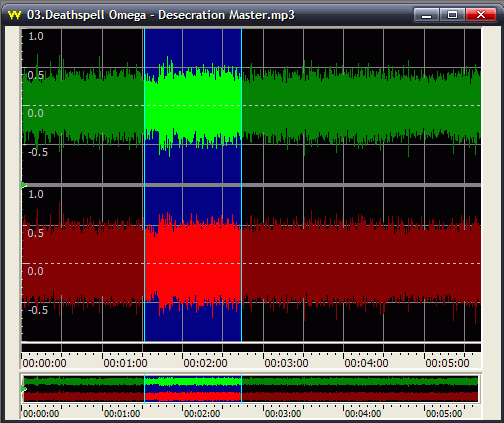This screenshot has width=504, height=423.
Task: Click the left cyan selection boundary line
Action: [x=144, y=185]
